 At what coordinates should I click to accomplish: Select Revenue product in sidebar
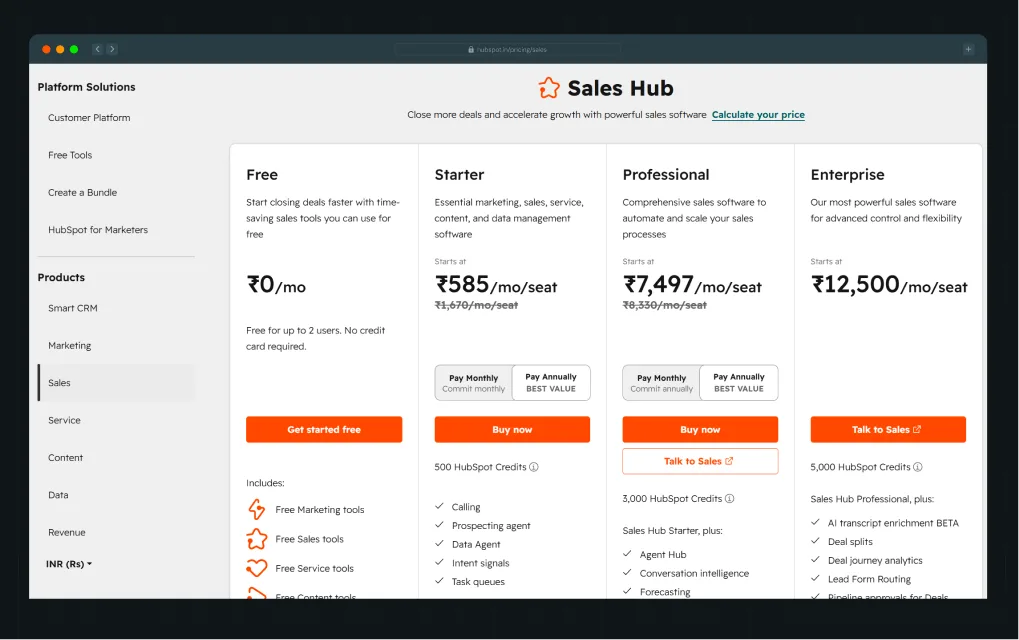(x=67, y=532)
